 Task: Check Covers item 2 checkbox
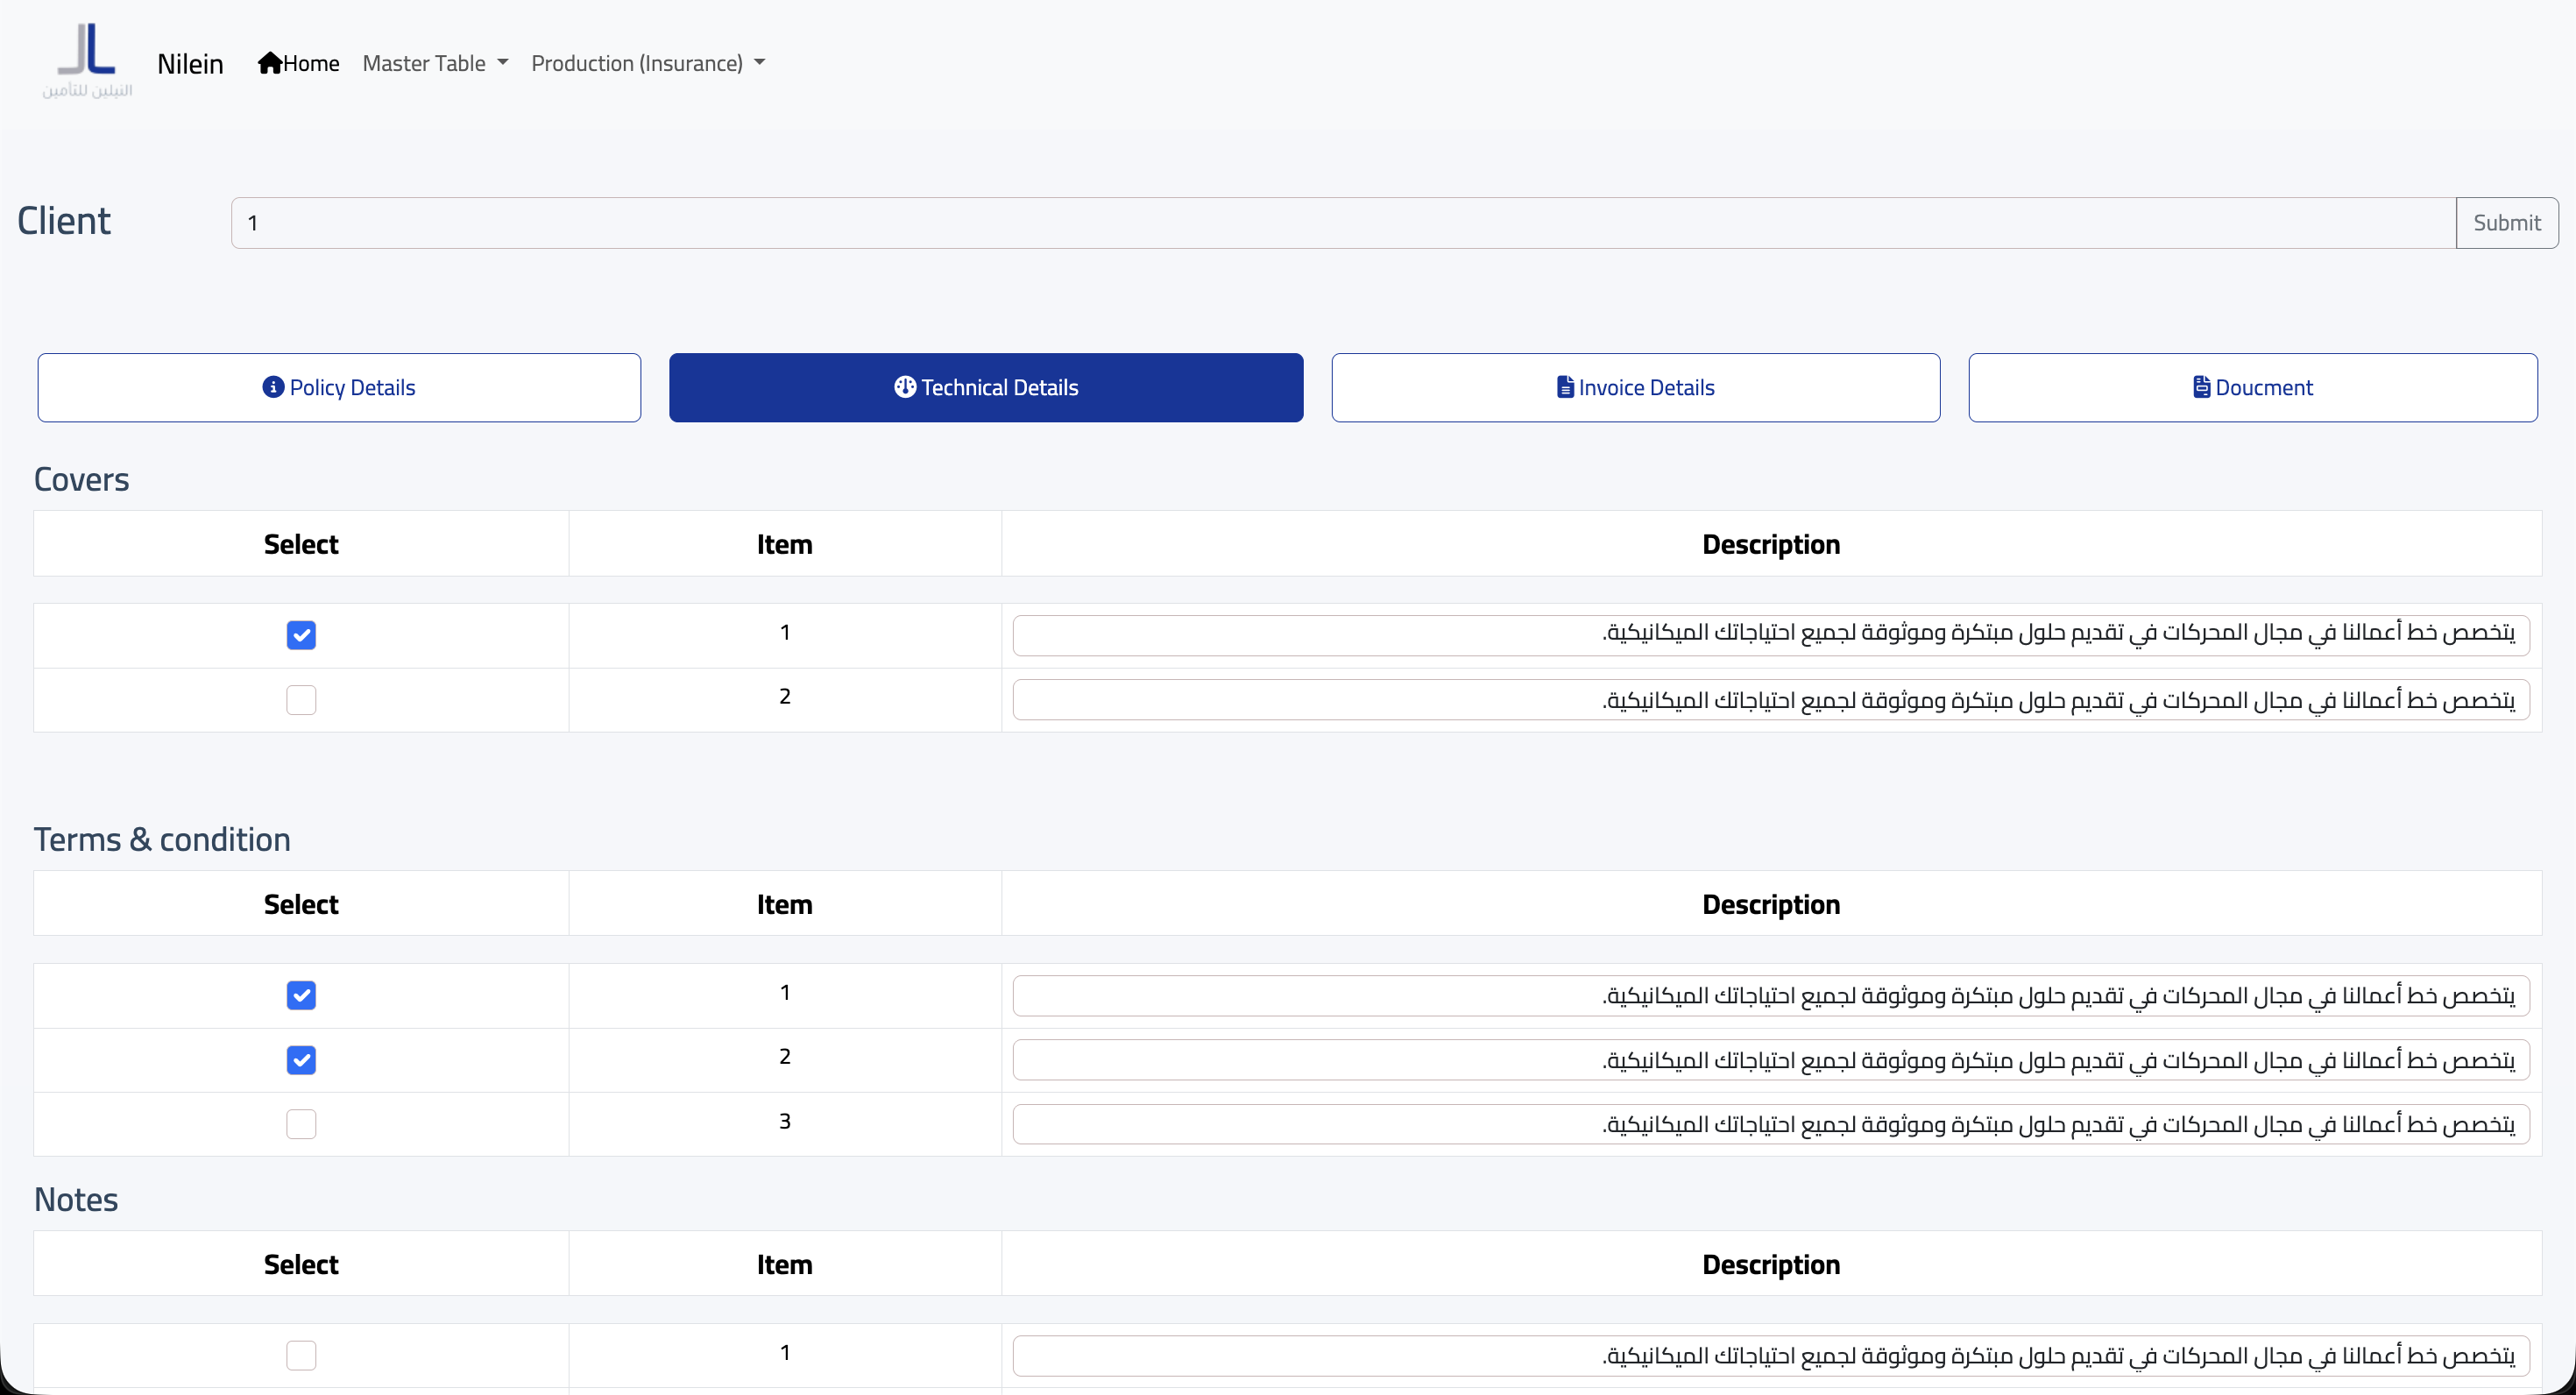pos(301,700)
